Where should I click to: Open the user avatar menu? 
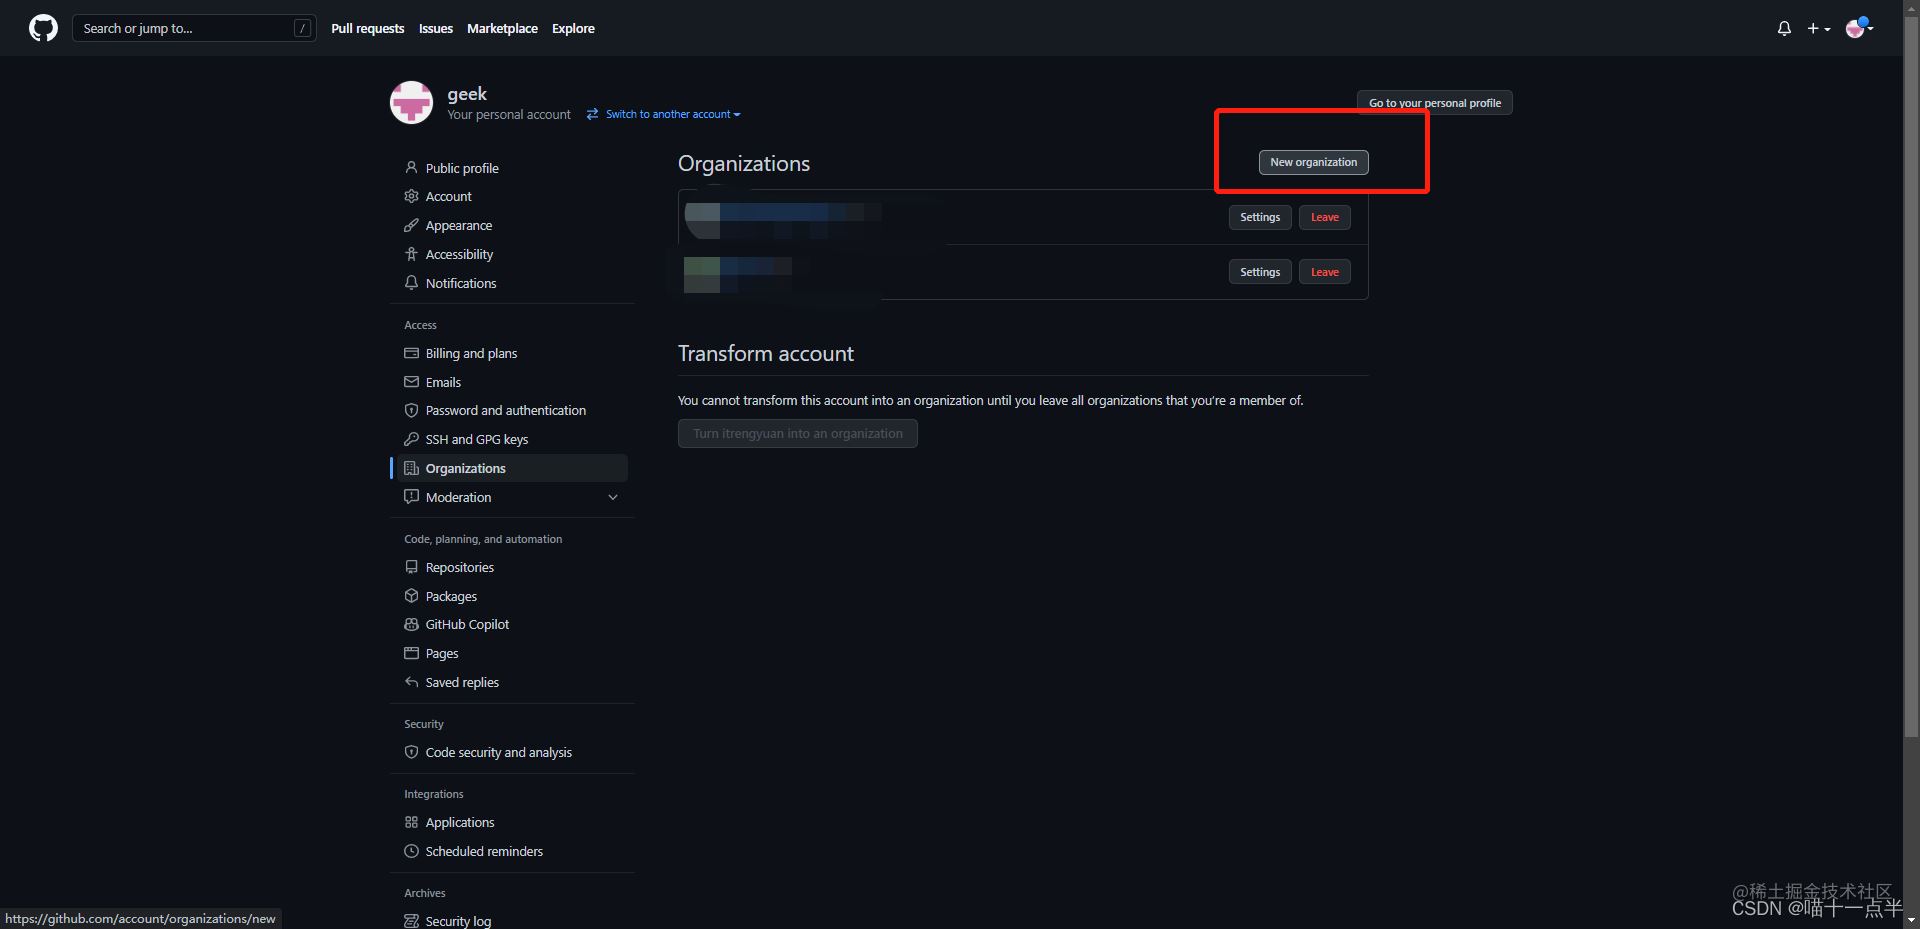tap(1859, 28)
